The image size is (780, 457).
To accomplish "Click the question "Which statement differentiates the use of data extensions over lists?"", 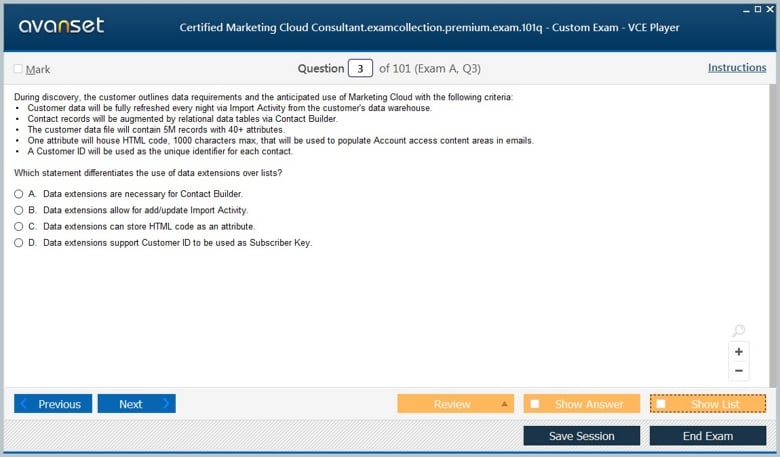I will pos(148,173).
